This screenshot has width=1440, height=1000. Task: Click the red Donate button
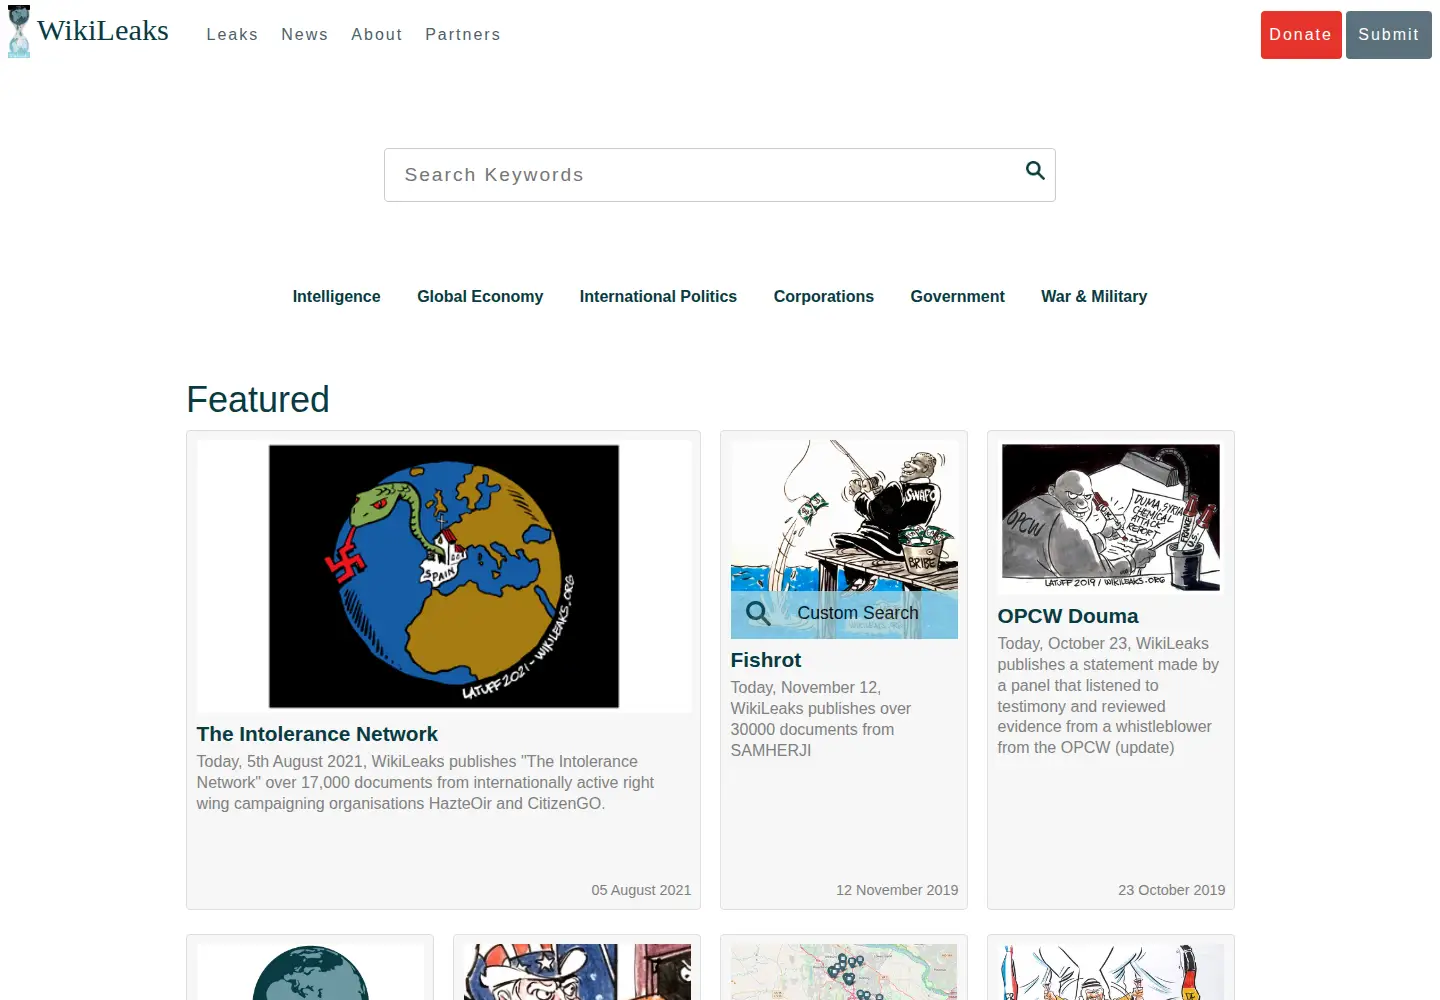click(1301, 35)
